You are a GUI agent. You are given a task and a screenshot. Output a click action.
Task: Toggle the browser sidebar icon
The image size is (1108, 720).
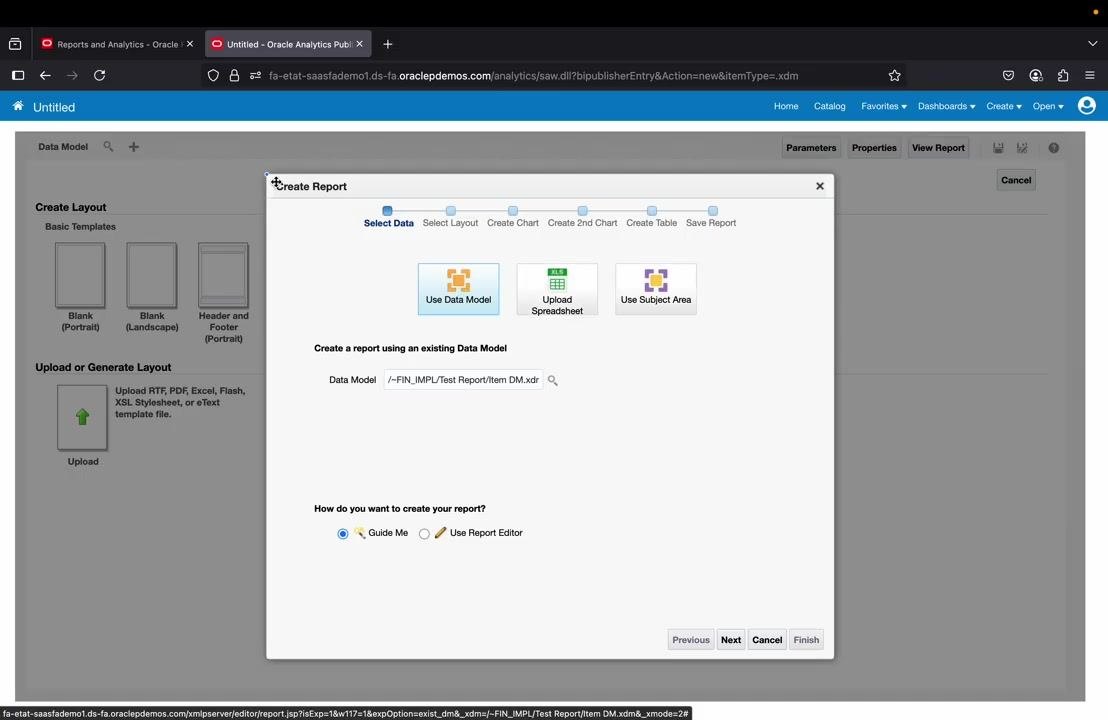click(18, 75)
